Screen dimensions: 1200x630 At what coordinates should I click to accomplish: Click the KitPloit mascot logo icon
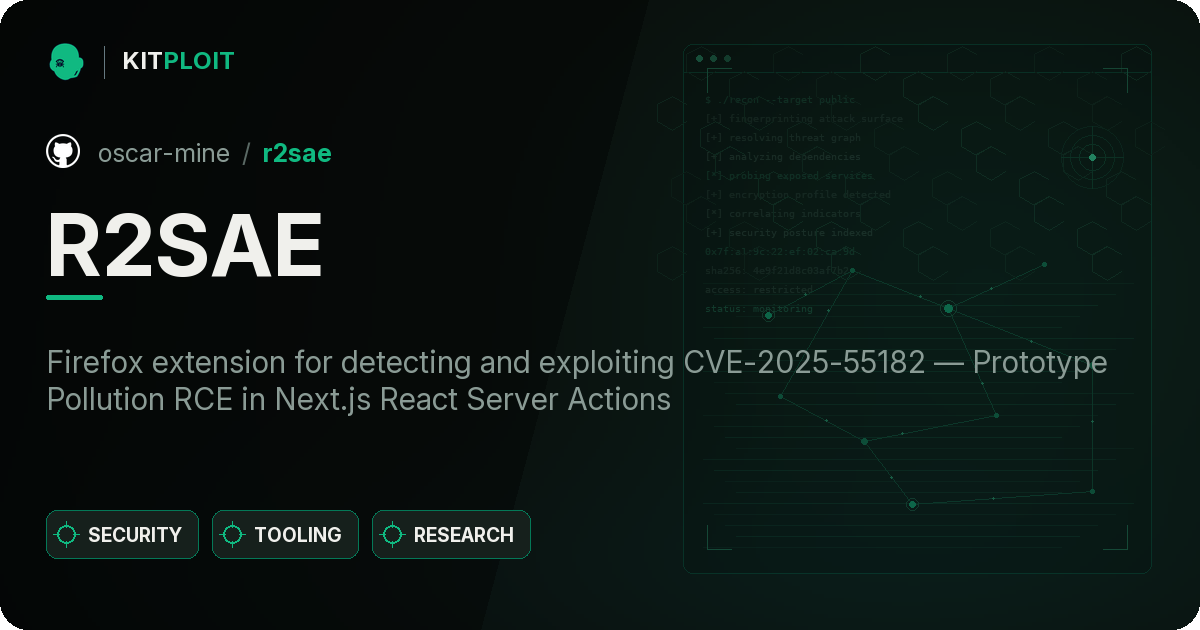coord(66,61)
